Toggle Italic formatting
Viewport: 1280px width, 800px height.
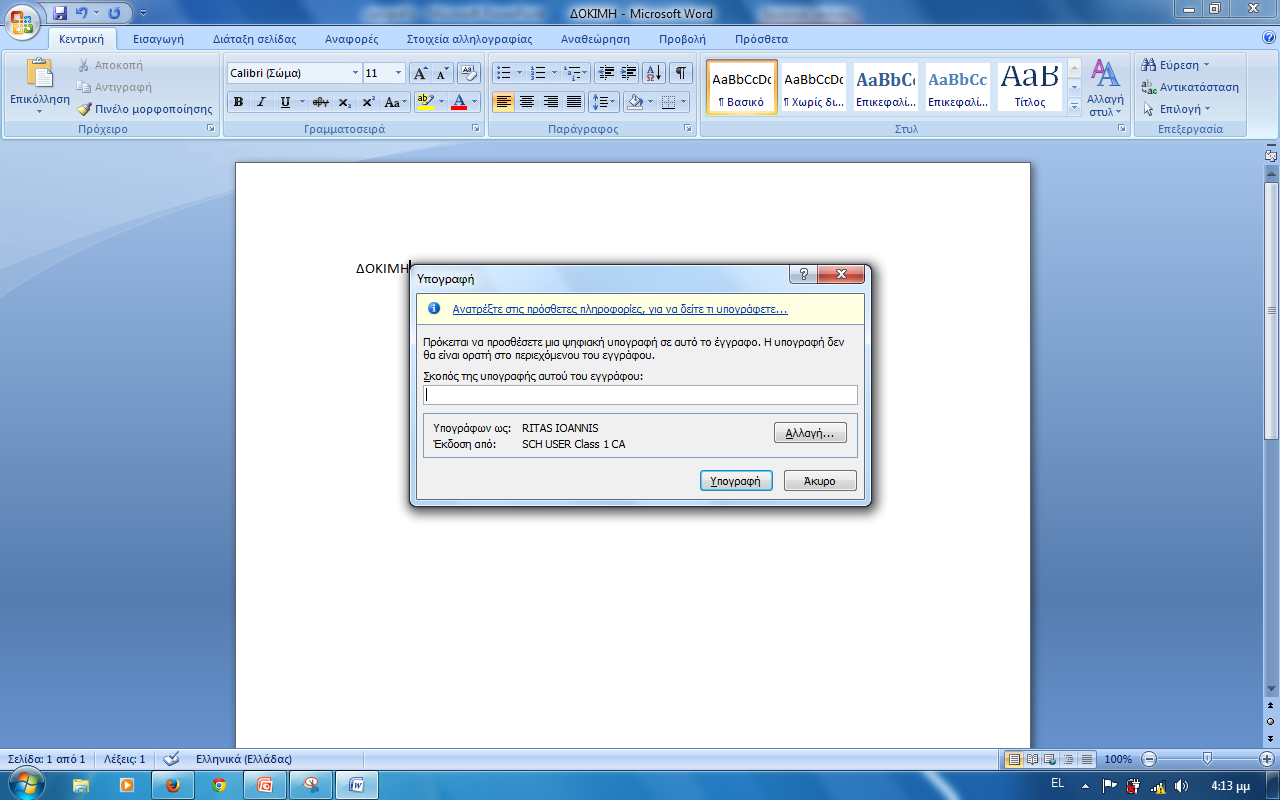262,102
